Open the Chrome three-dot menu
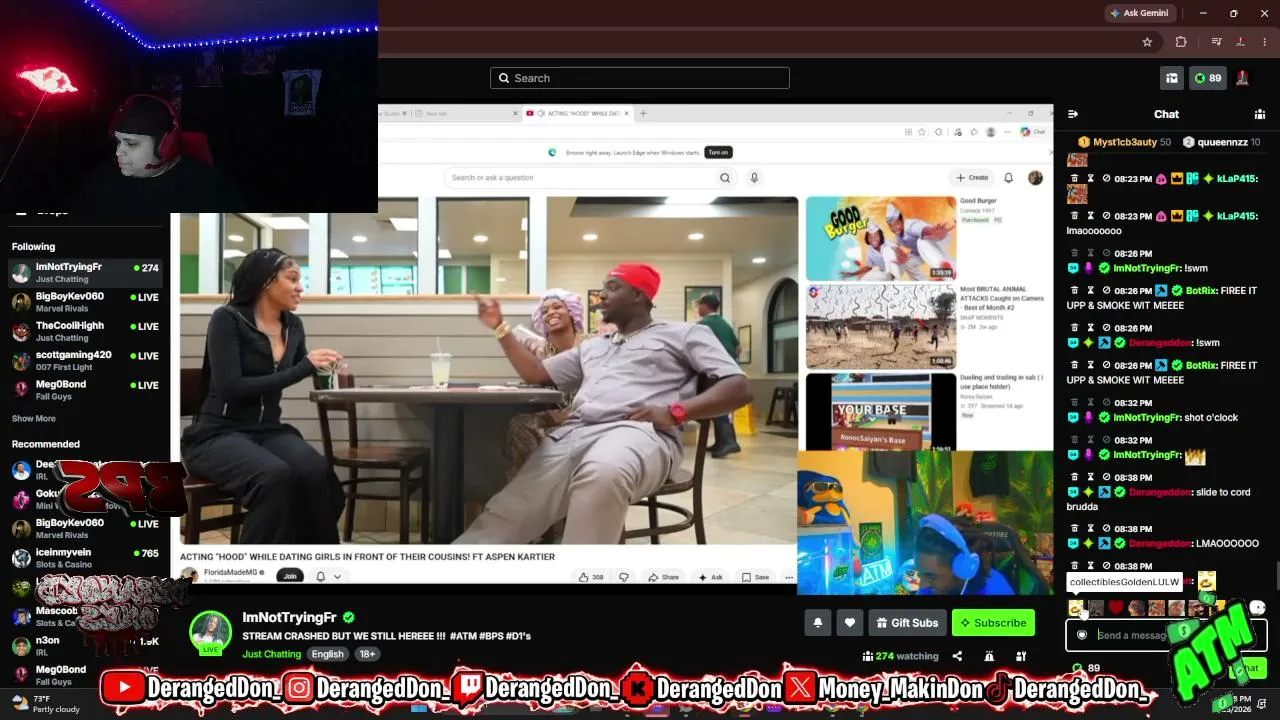This screenshot has height=720, width=1280. click(x=1267, y=42)
